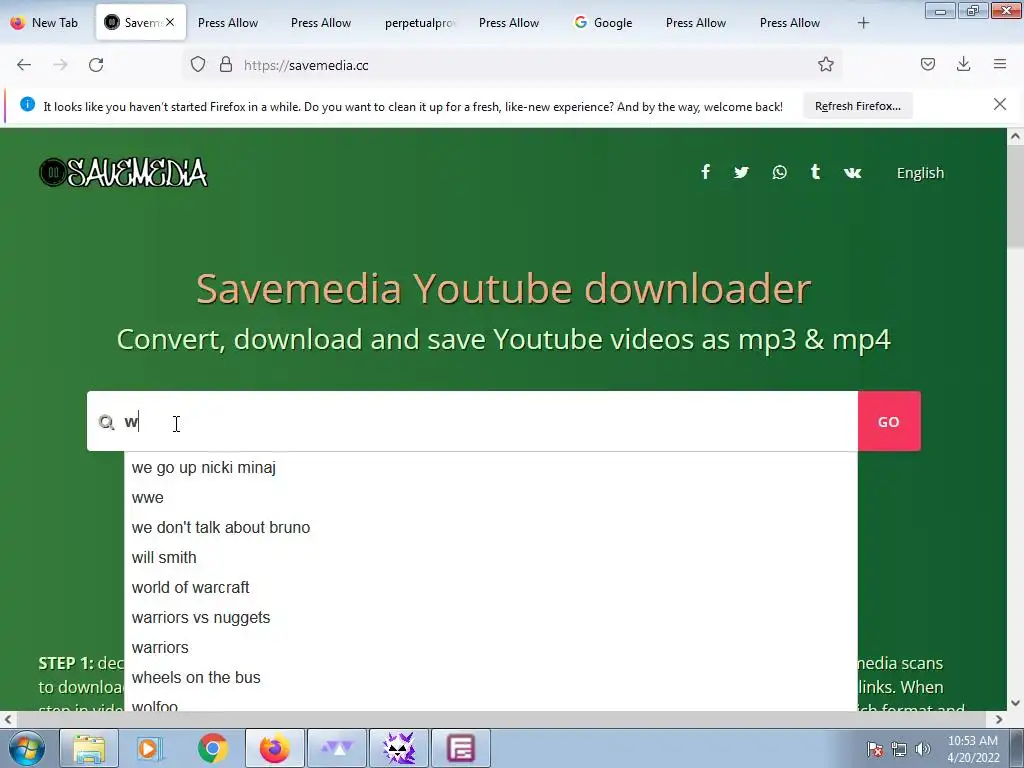Open the Windows Start button
This screenshot has height=768, width=1024.
(x=27, y=748)
